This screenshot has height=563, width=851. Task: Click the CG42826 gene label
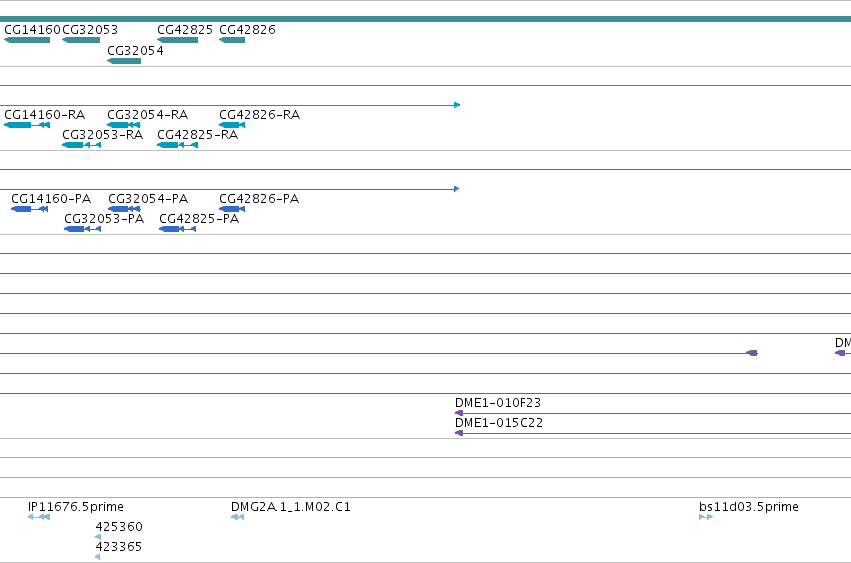click(247, 30)
